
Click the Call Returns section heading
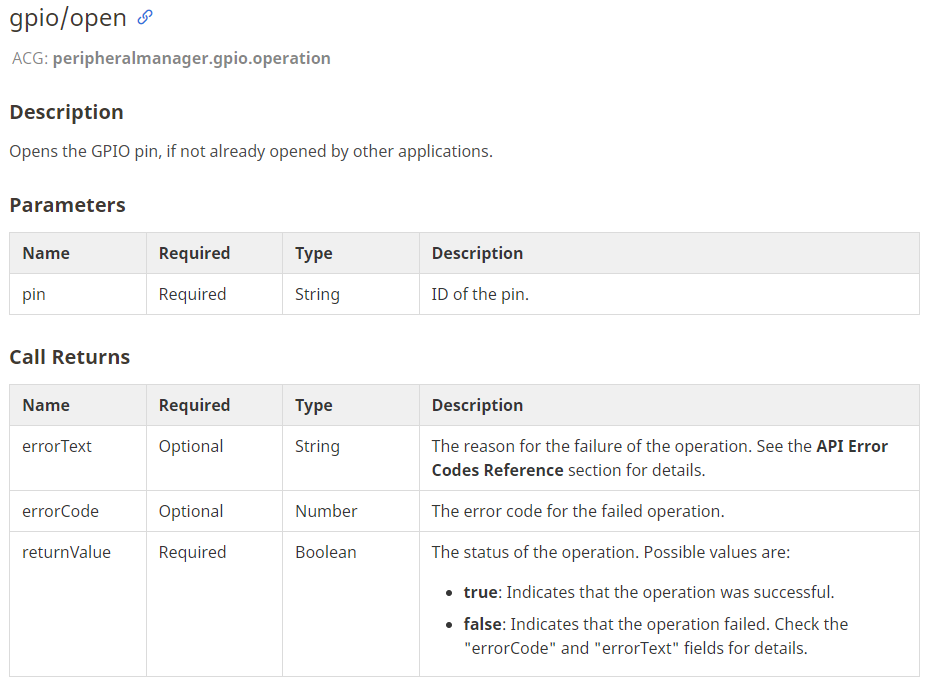70,357
